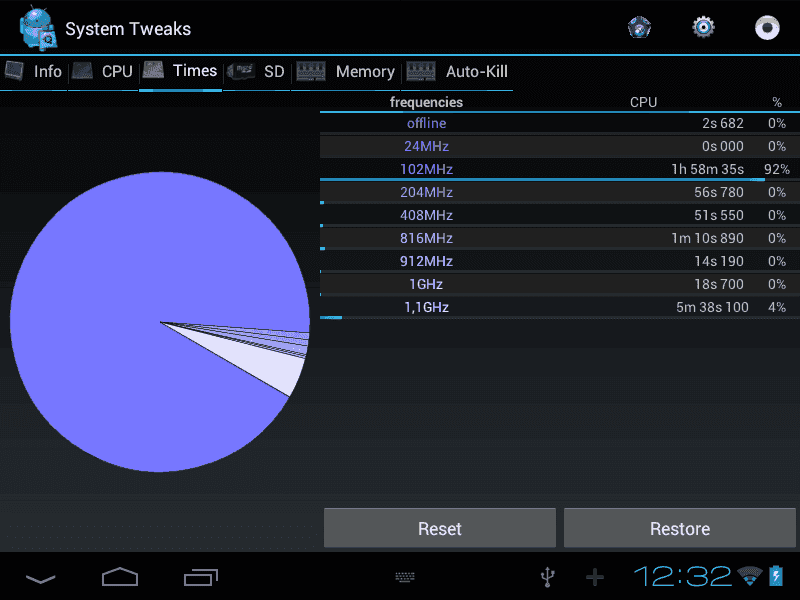Click the 2s 682 time value

tap(723, 123)
